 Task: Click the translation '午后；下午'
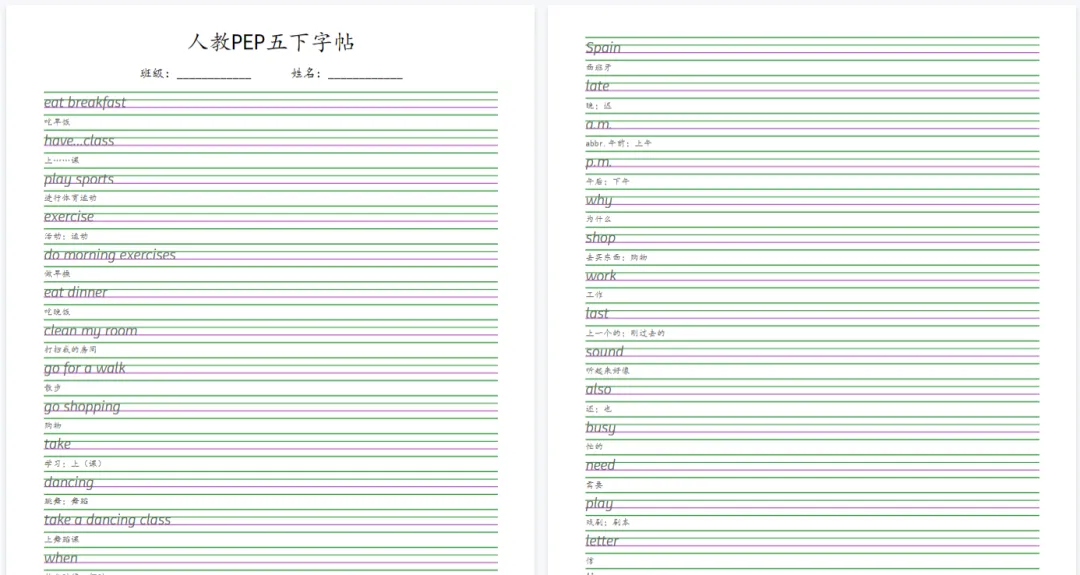point(607,181)
